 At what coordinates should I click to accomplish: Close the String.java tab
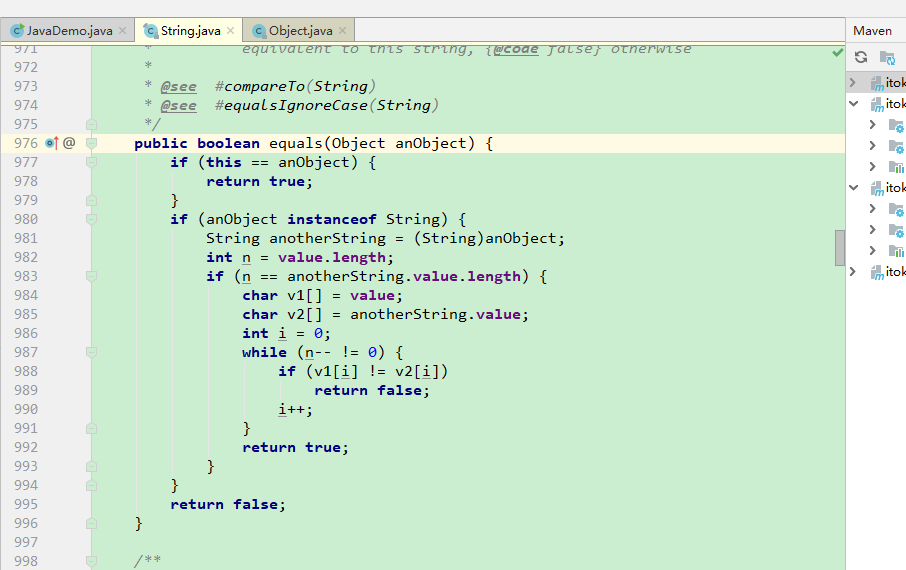[x=230, y=31]
